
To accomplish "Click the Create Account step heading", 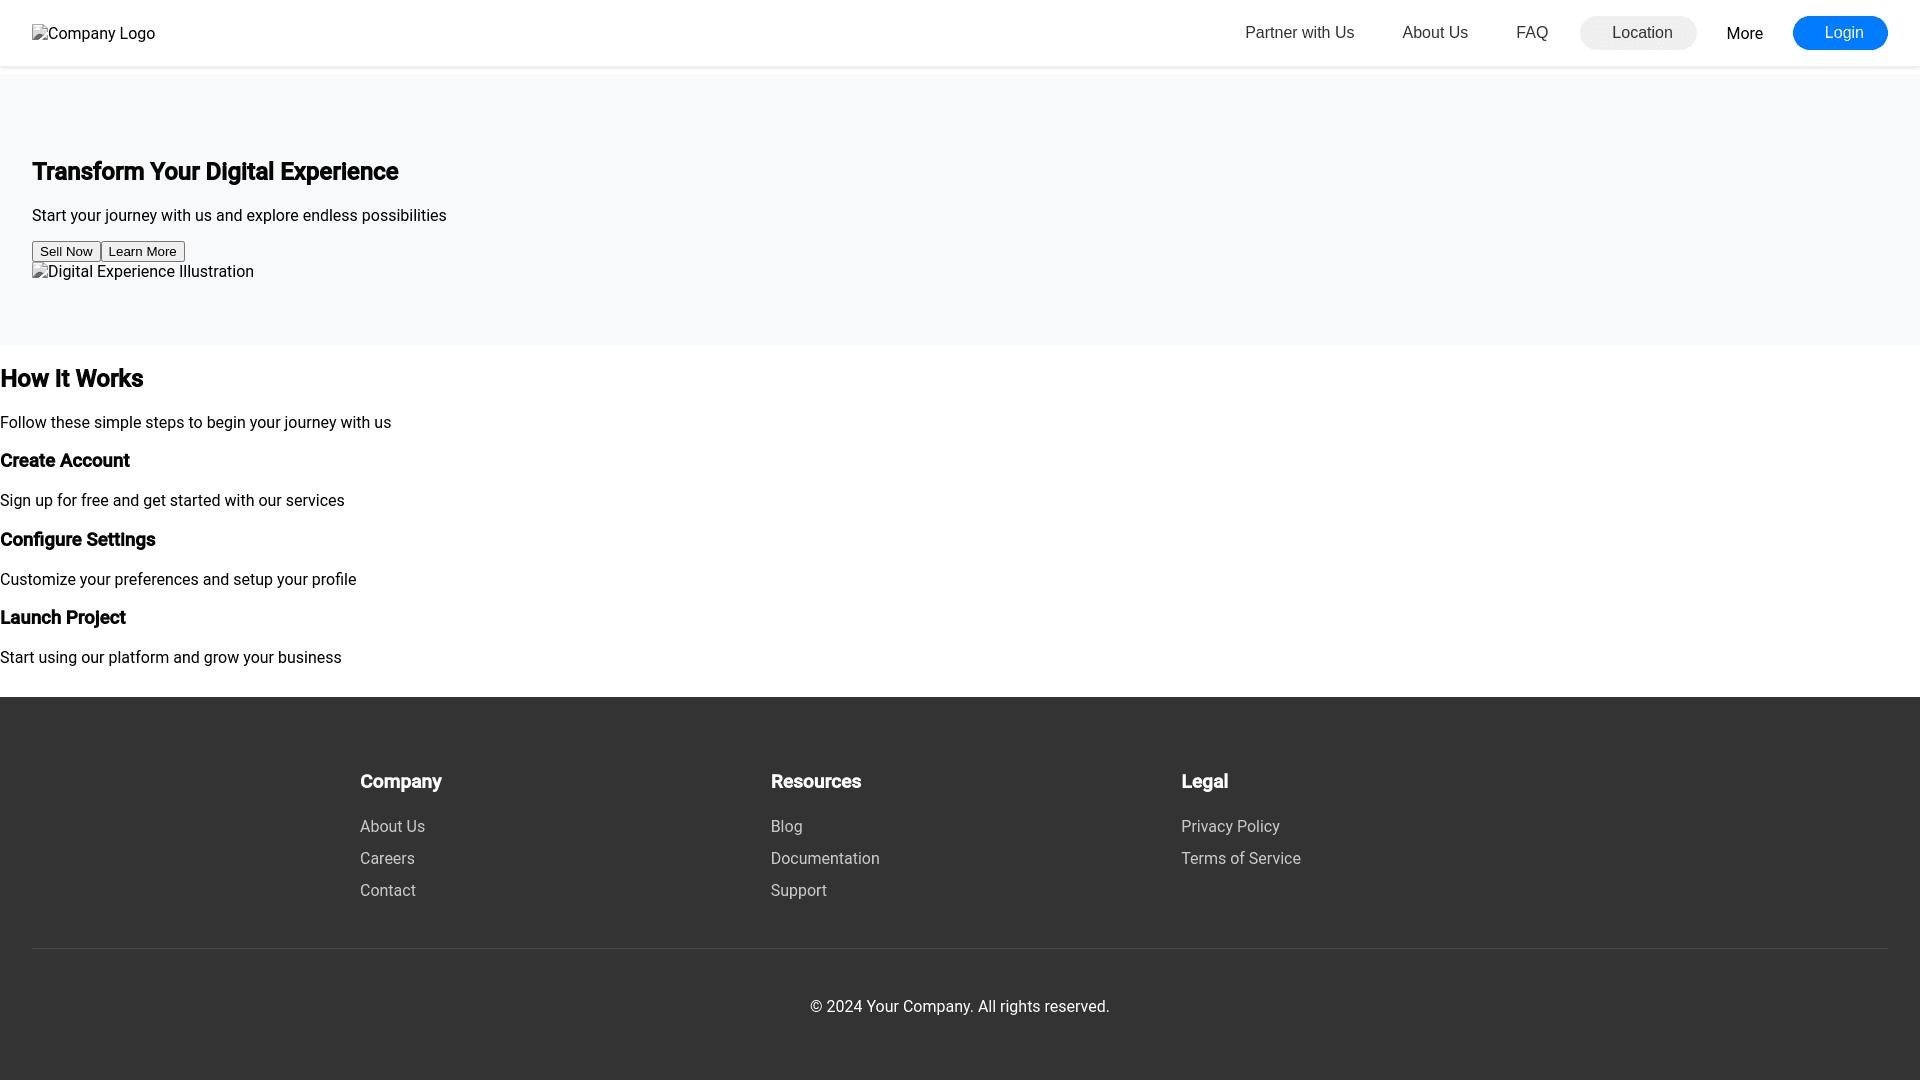I will point(65,461).
